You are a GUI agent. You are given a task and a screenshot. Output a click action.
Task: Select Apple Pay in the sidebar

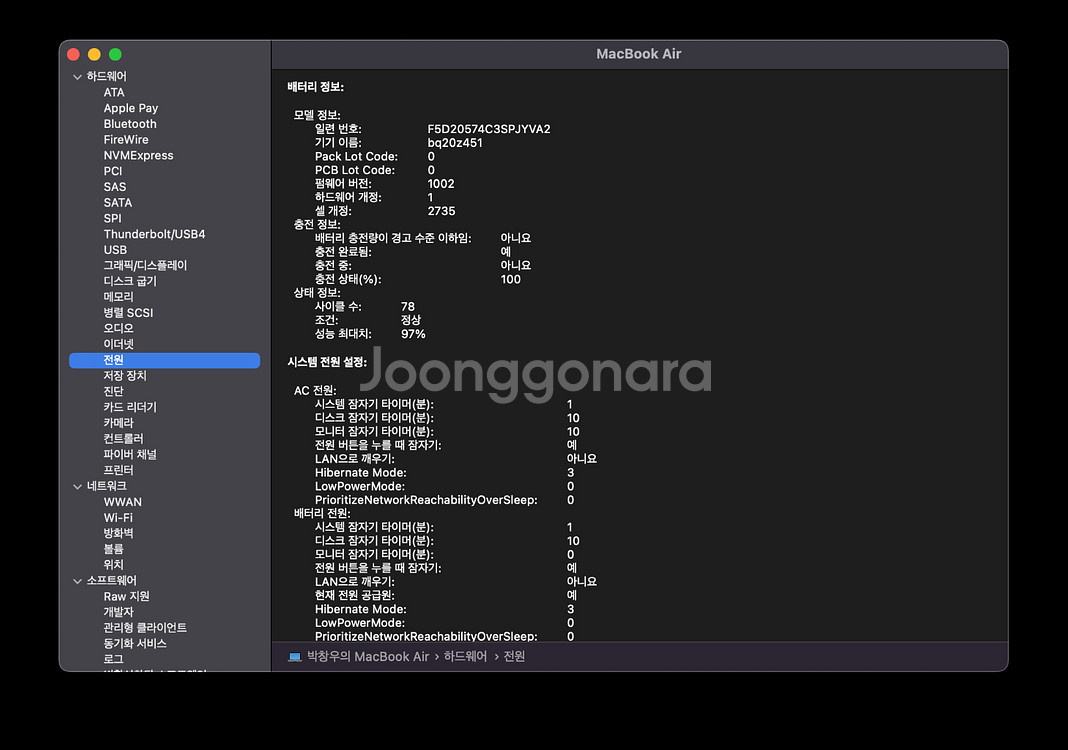point(131,108)
